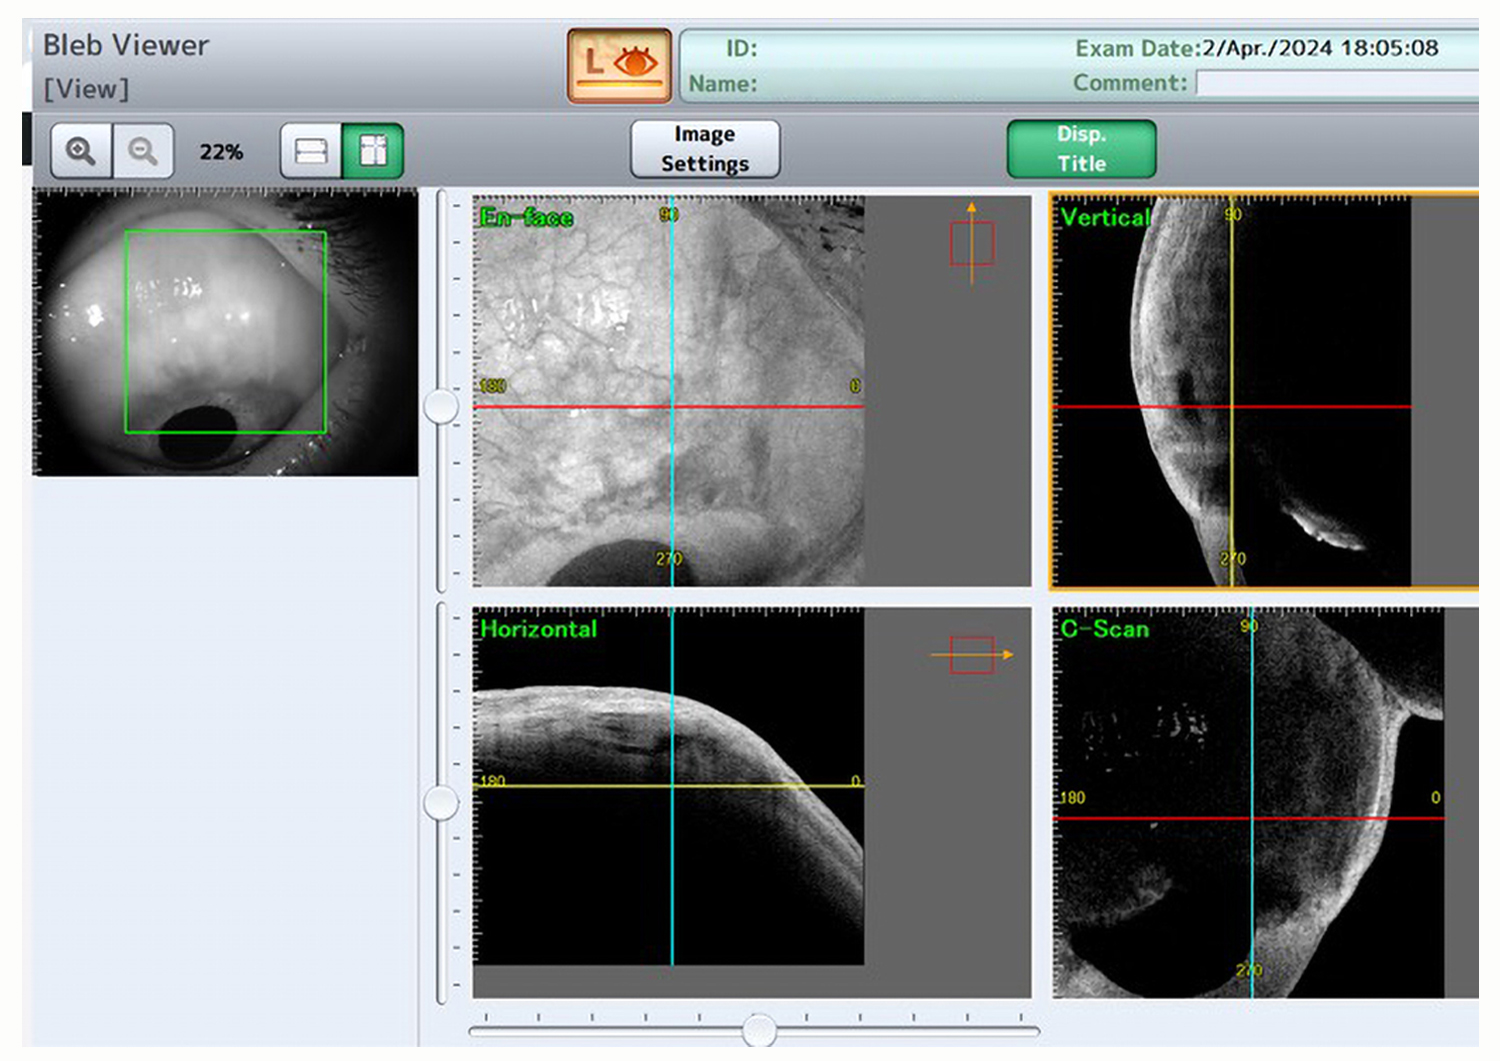Click the Bleb Viewer title
The width and height of the screenshot is (1500, 1061).
click(126, 45)
